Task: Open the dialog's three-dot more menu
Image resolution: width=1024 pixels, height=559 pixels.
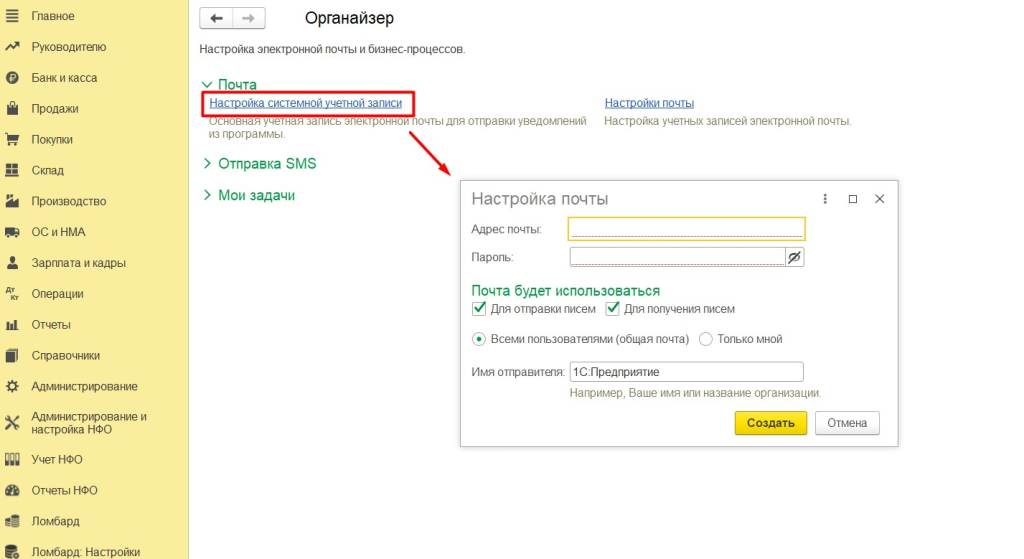Action: coord(825,199)
